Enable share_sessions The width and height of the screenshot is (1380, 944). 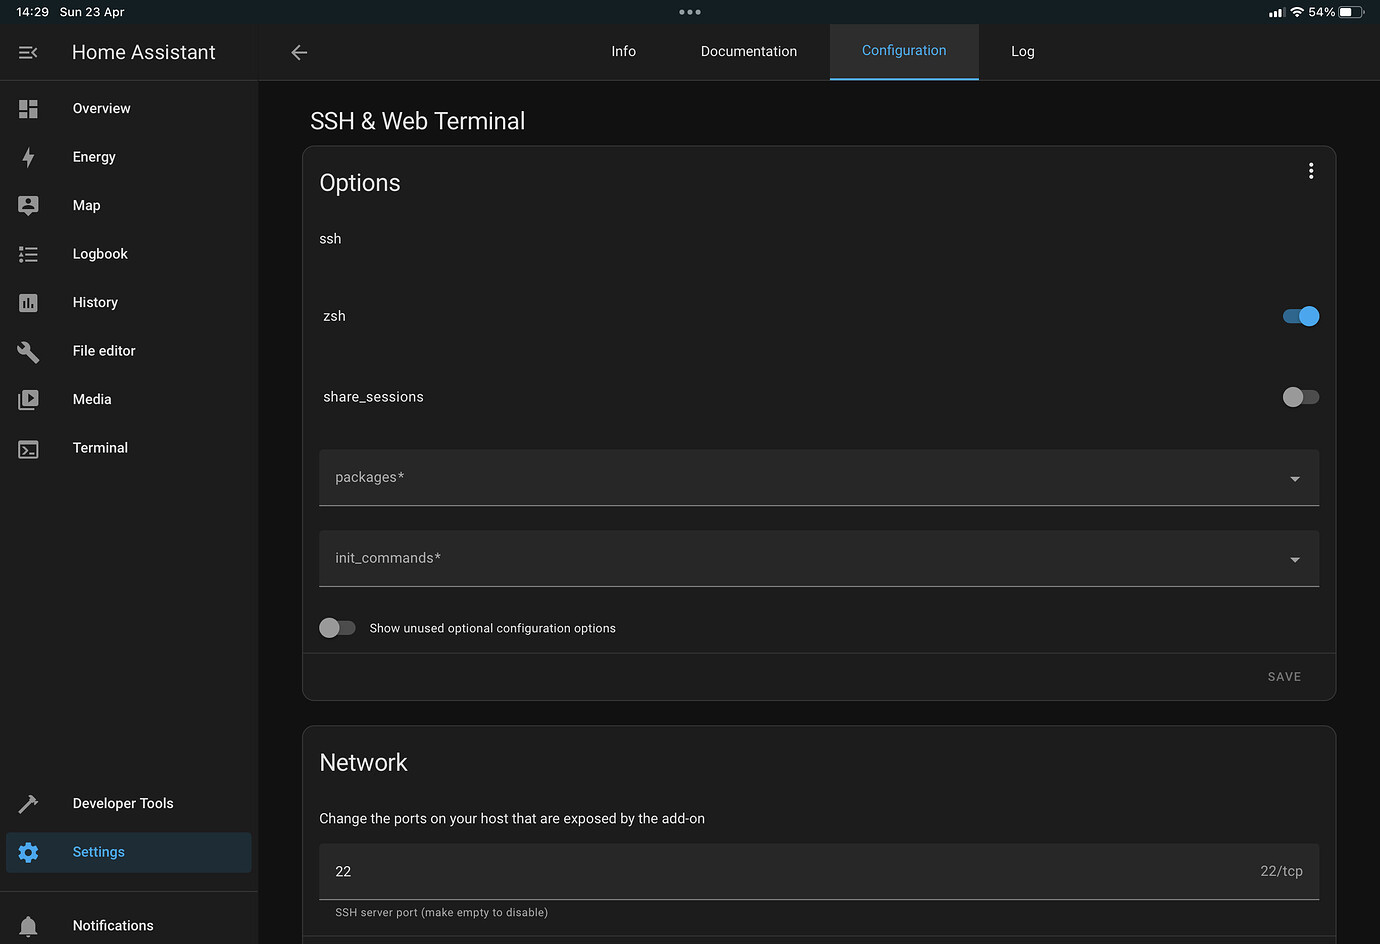(1300, 397)
